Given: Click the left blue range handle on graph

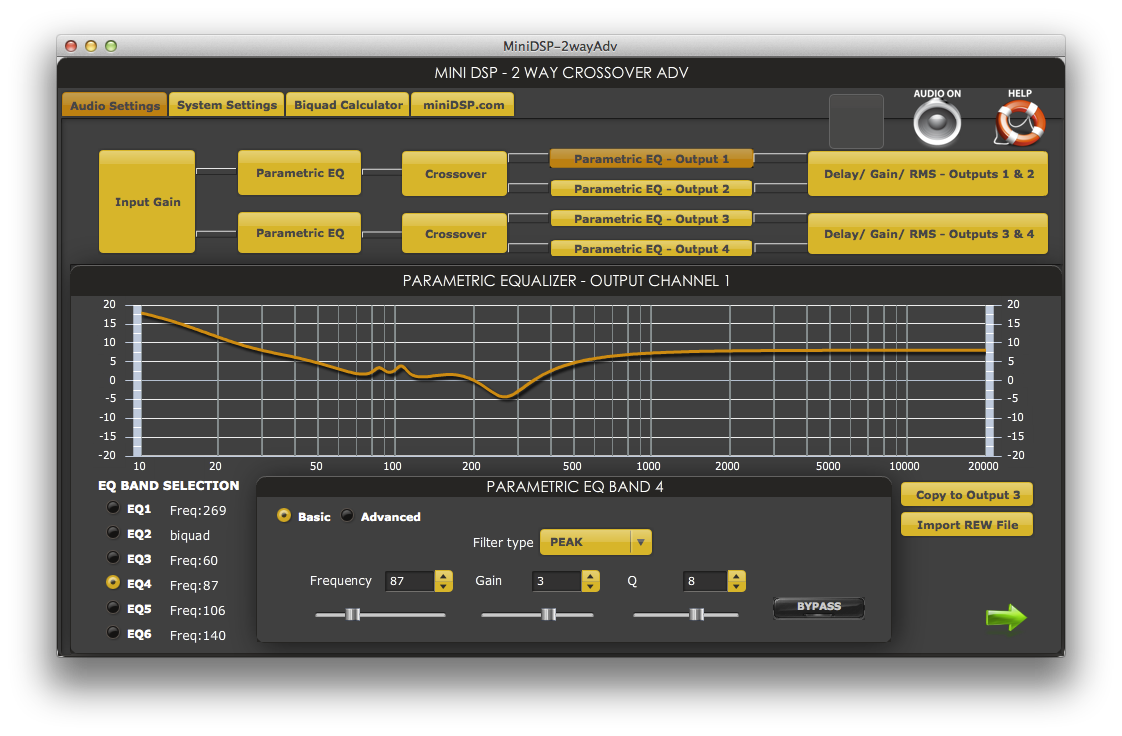Looking at the screenshot, I should coord(137,381).
